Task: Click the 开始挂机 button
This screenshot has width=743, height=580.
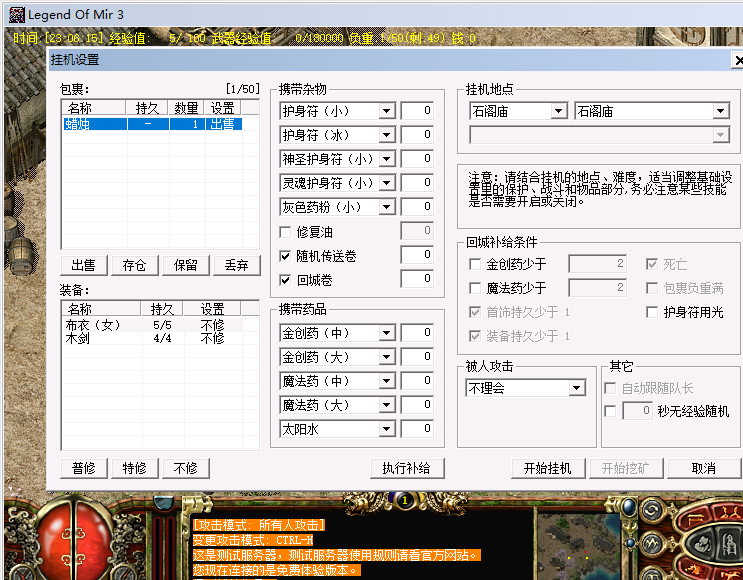Action: (x=548, y=468)
